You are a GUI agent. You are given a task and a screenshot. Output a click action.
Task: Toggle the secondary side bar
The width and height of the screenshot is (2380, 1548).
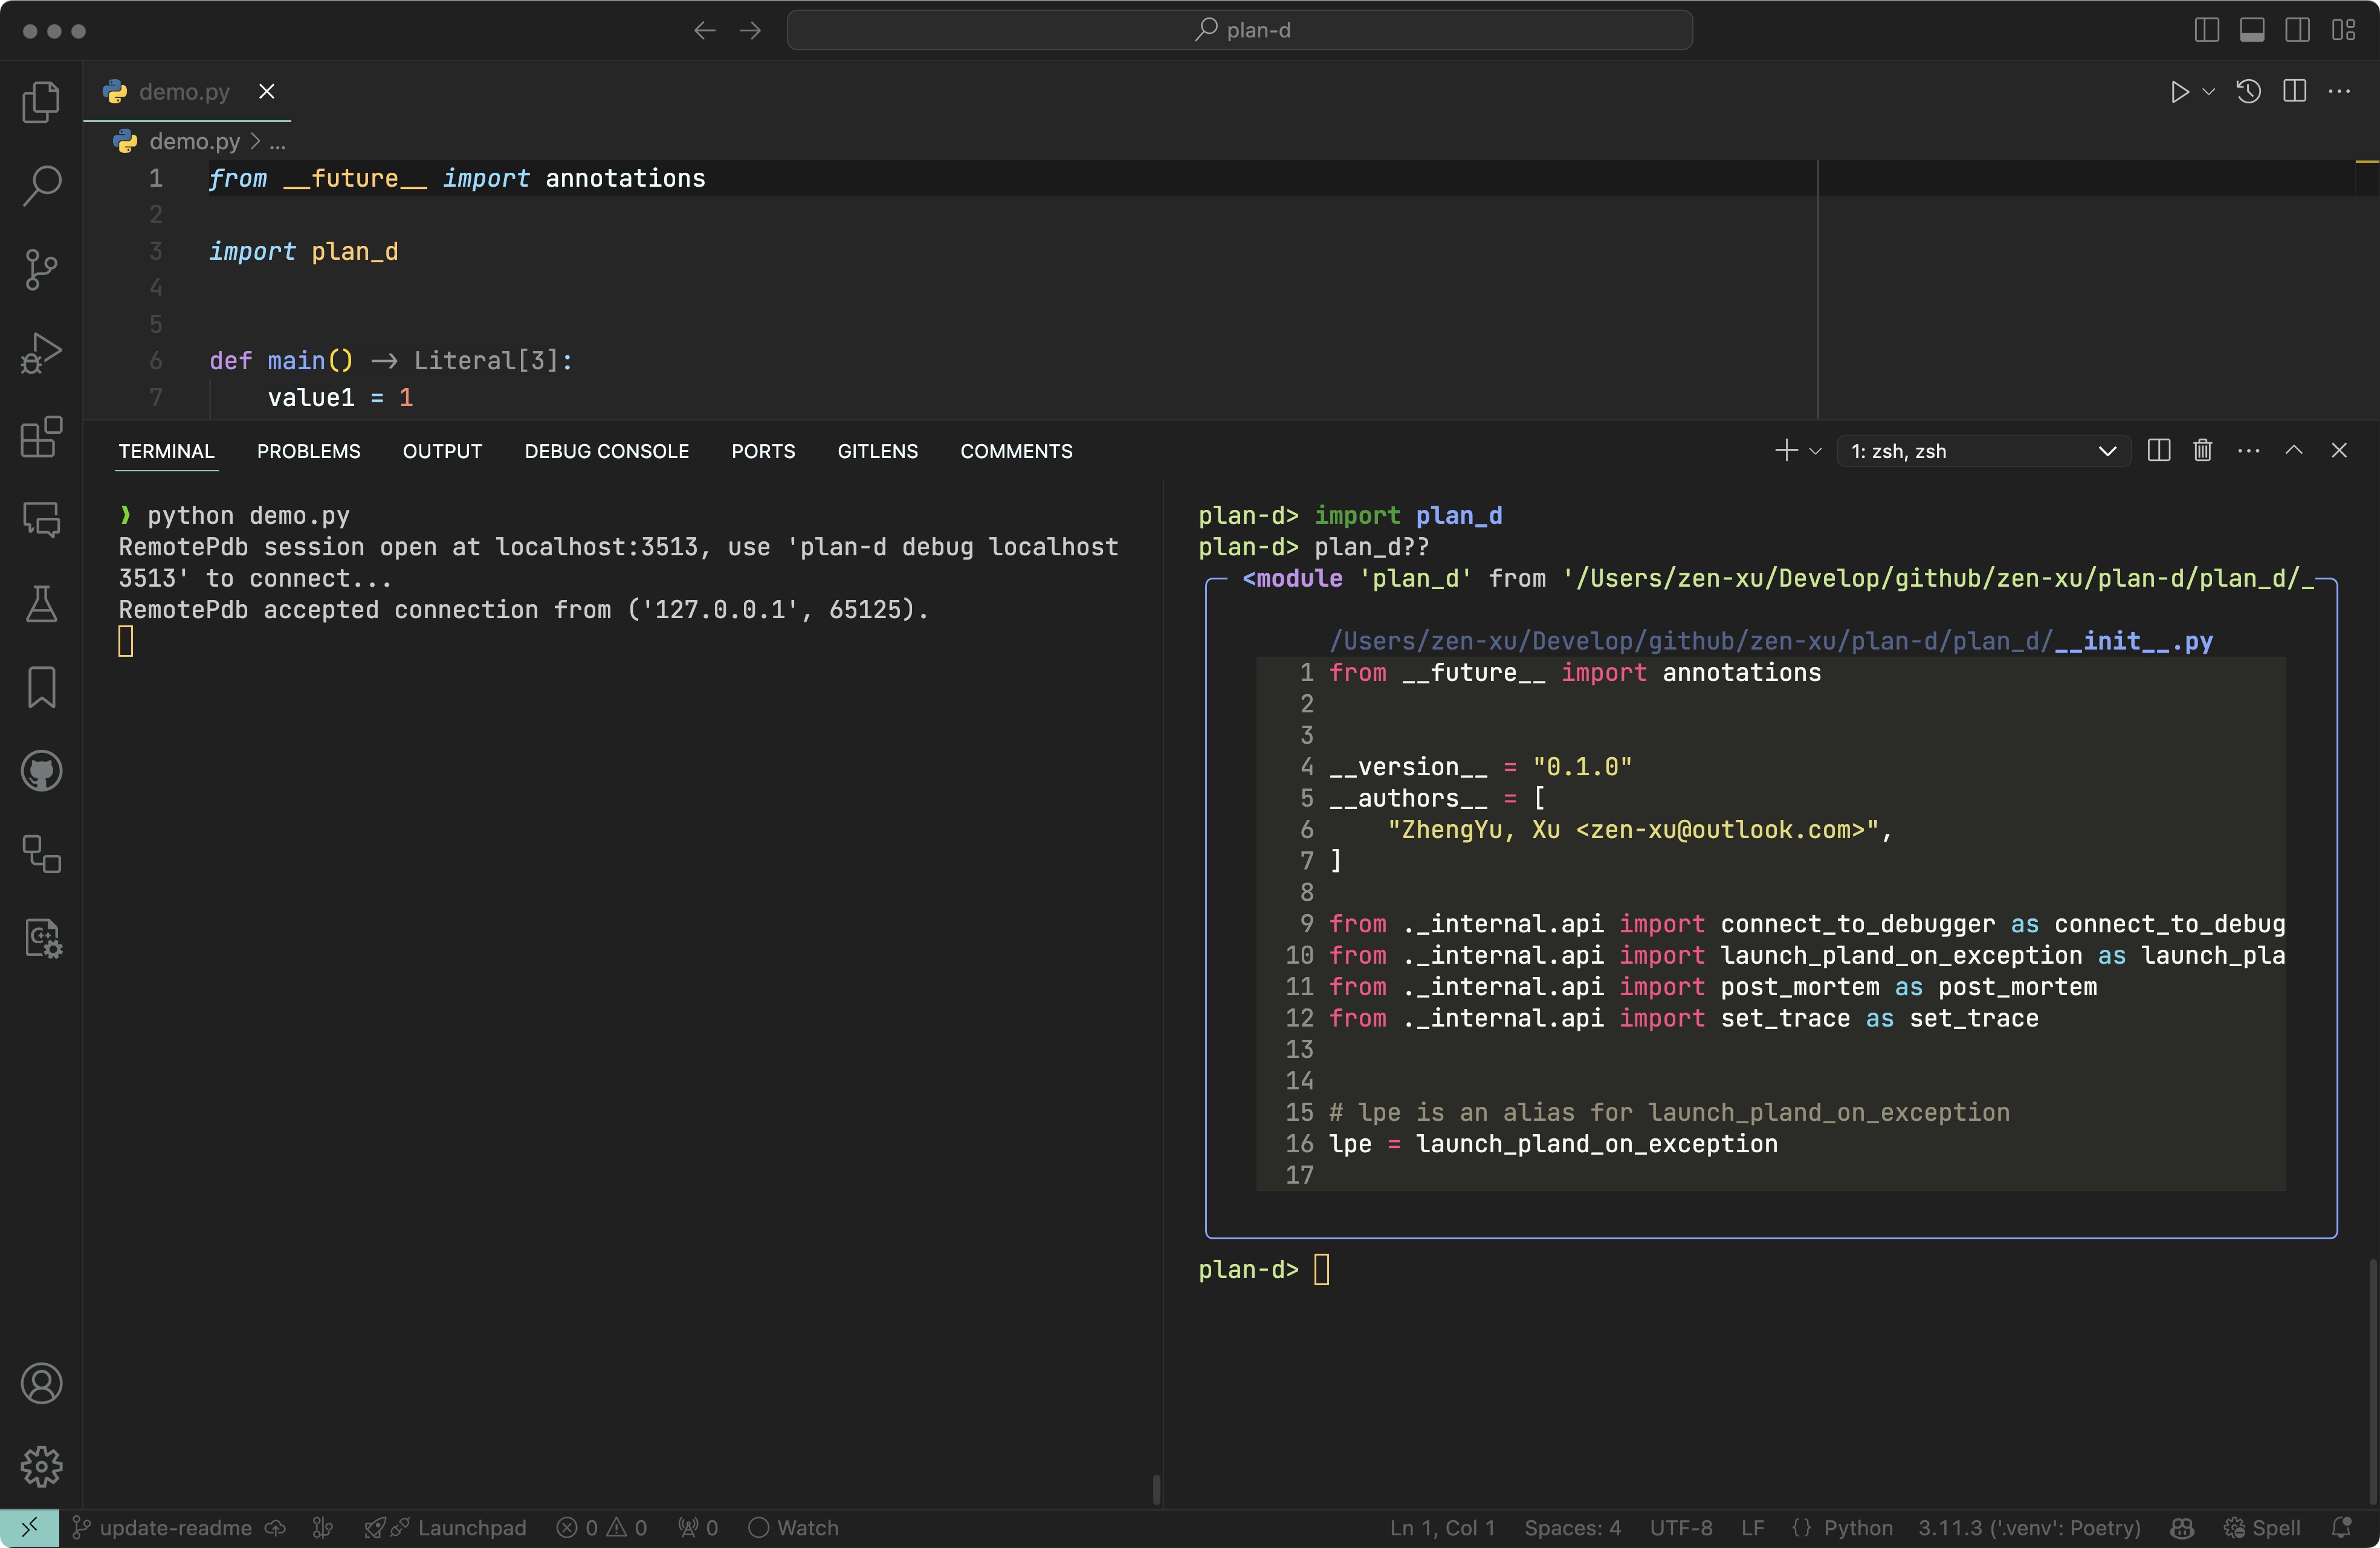click(2297, 30)
